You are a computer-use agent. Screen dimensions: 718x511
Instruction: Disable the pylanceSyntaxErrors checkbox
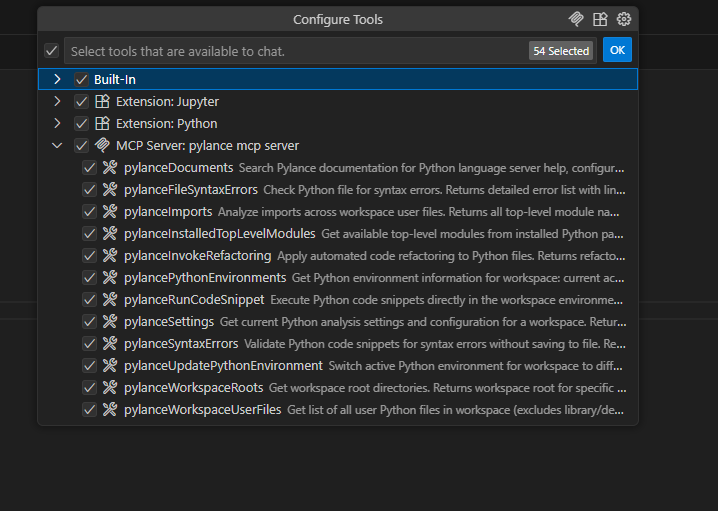(89, 343)
